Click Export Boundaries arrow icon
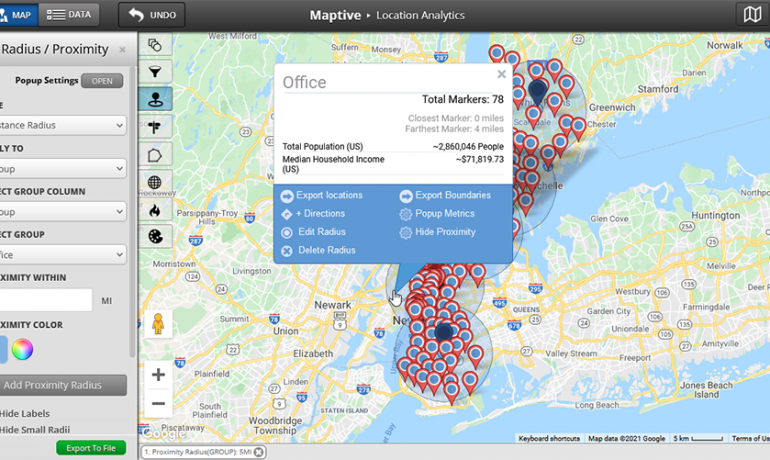This screenshot has height=460, width=770. pyautogui.click(x=406, y=196)
